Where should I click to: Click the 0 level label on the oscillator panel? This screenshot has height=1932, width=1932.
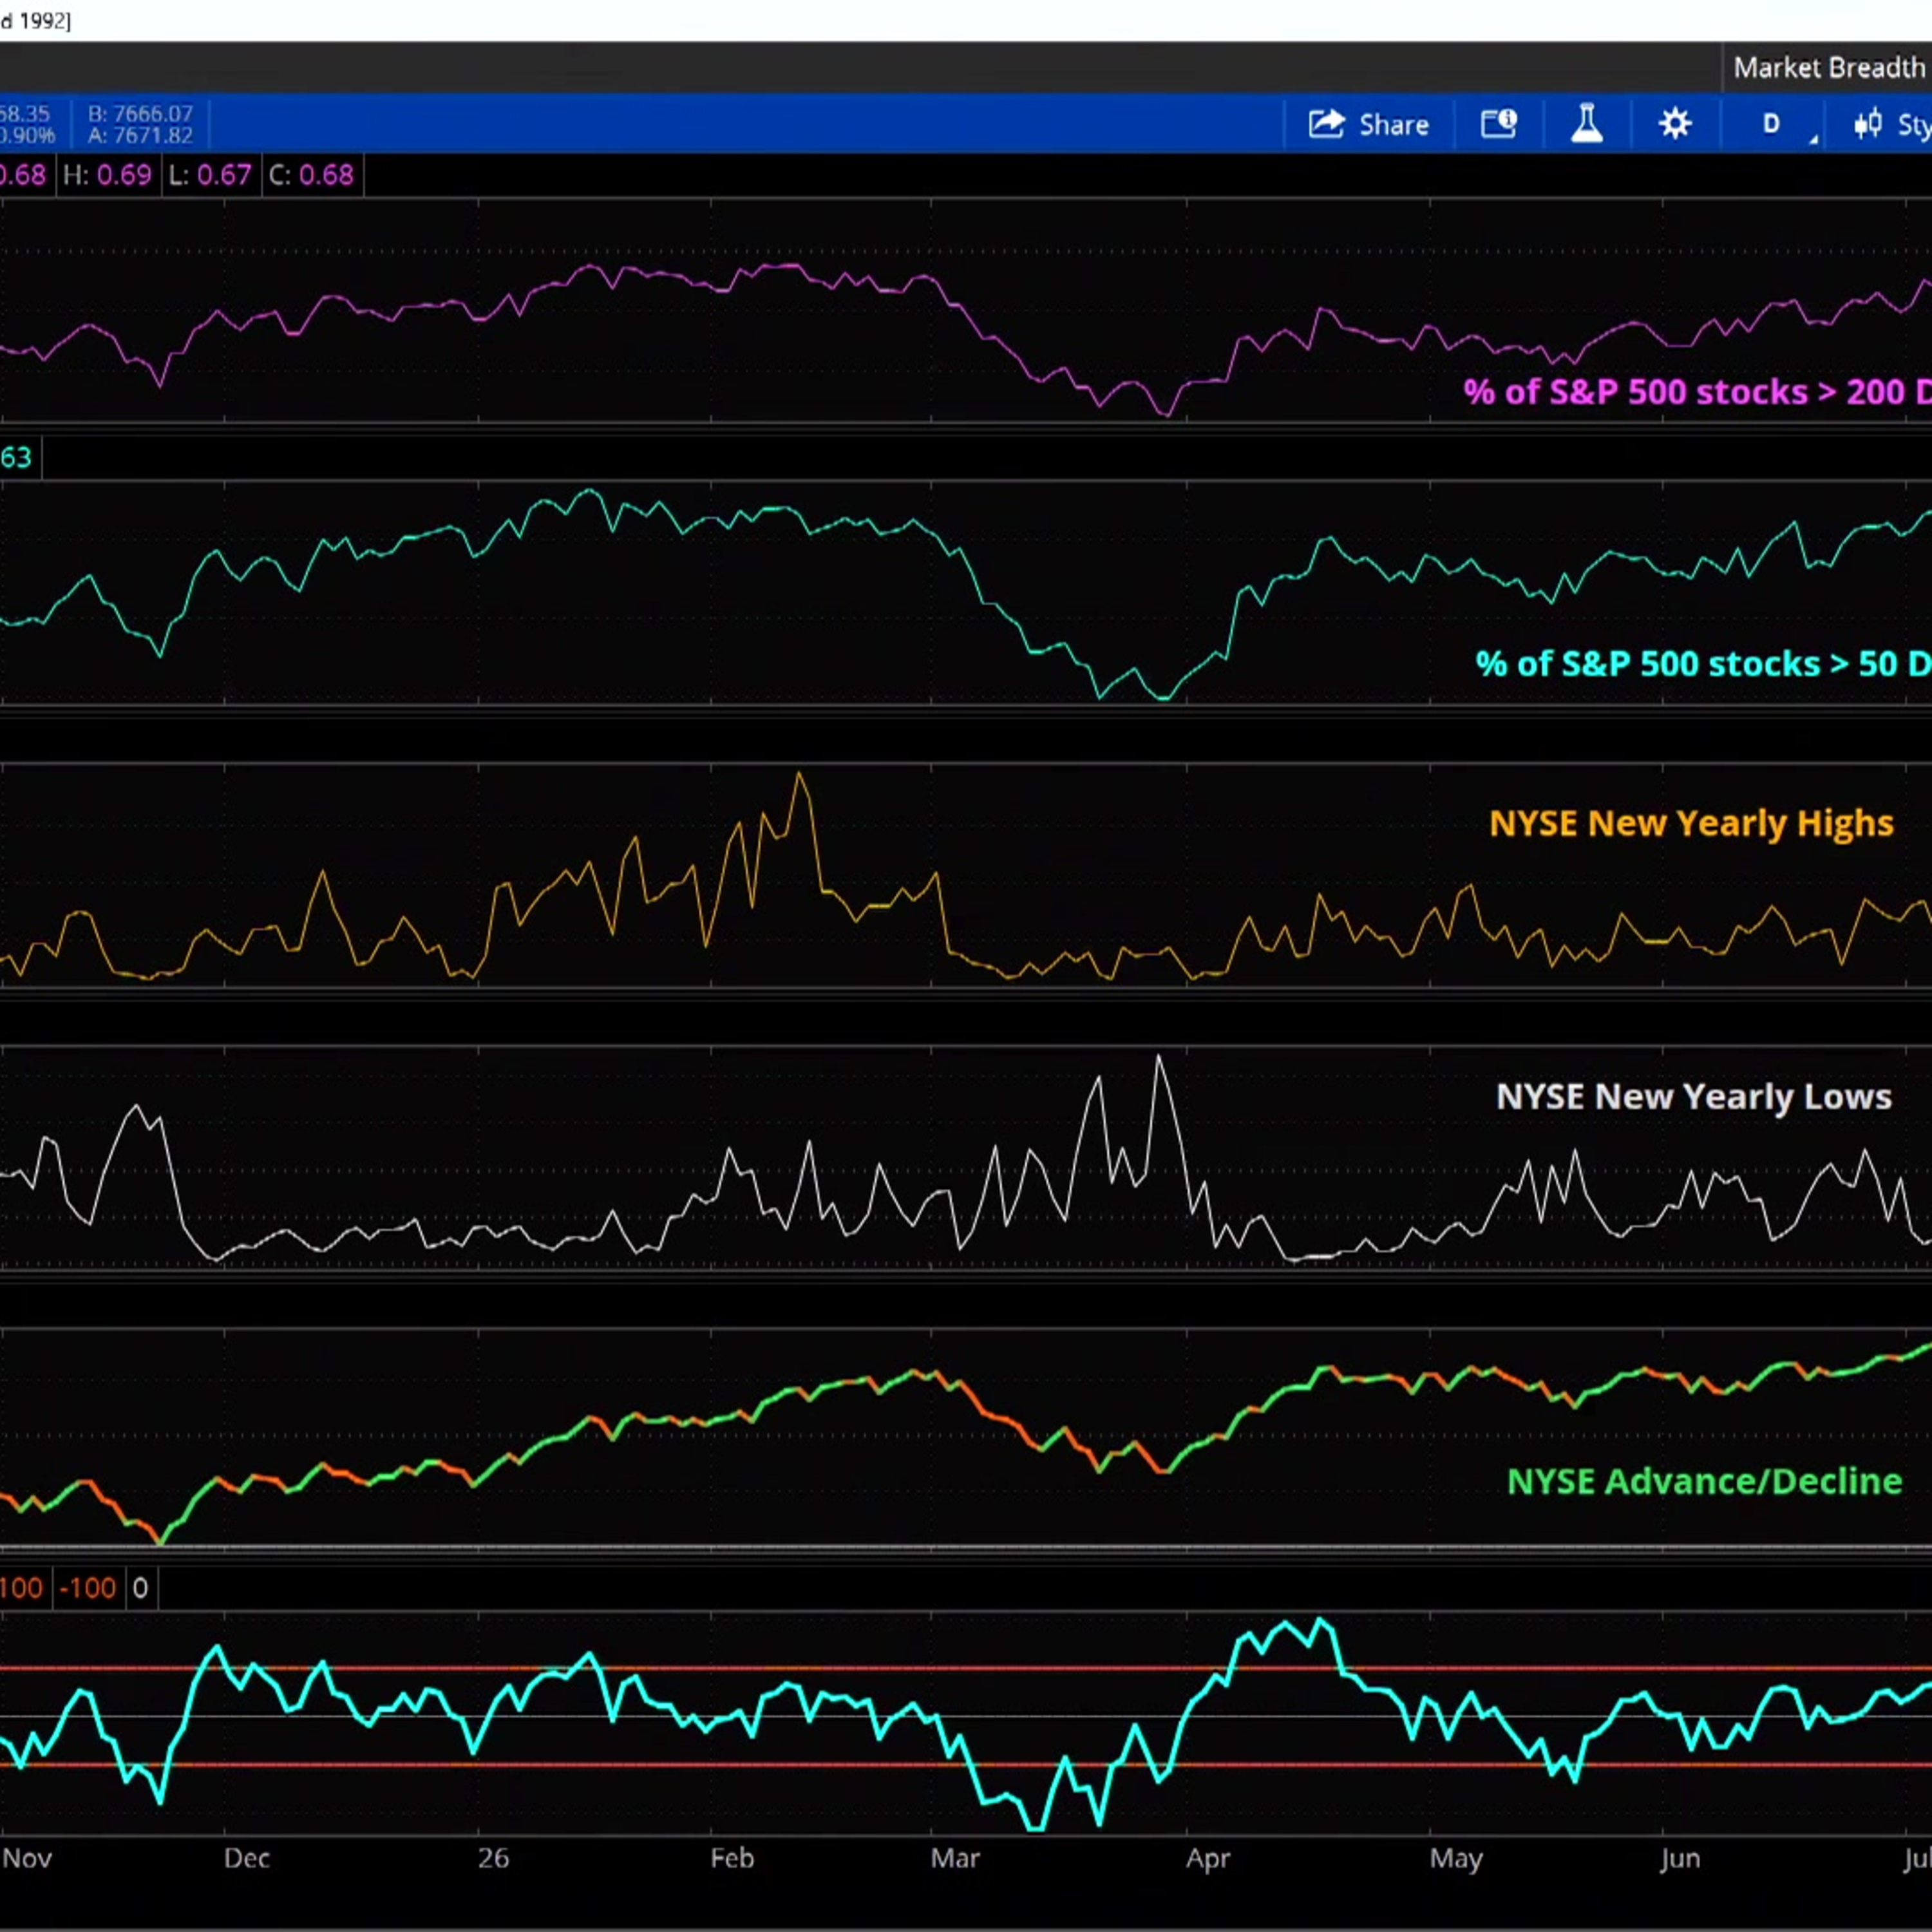(140, 1588)
